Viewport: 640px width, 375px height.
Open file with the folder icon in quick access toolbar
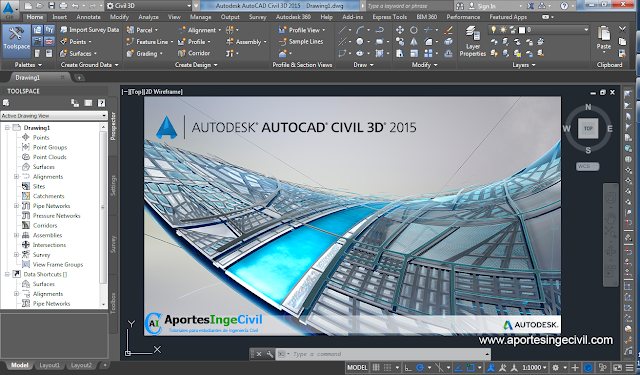coord(40,6)
